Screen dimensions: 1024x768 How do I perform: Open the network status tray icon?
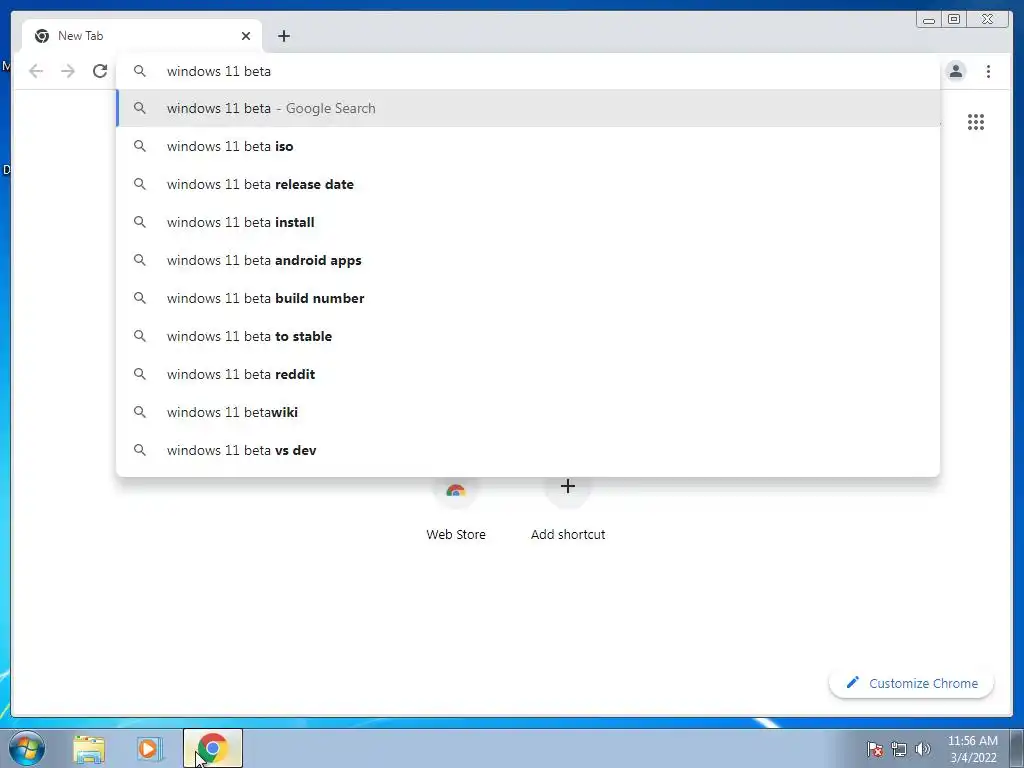(x=899, y=749)
